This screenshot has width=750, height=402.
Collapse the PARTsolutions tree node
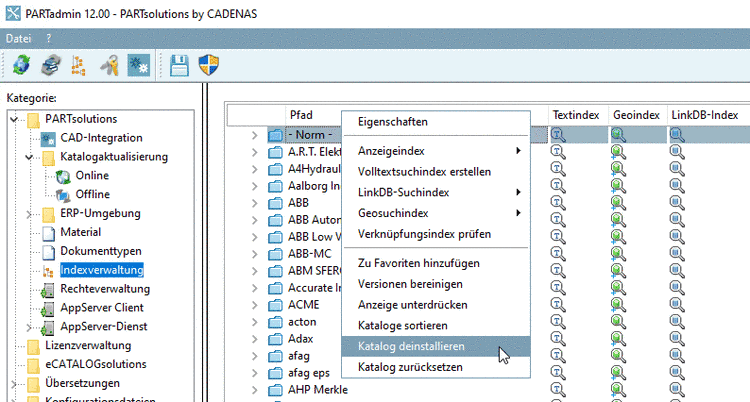pyautogui.click(x=14, y=119)
